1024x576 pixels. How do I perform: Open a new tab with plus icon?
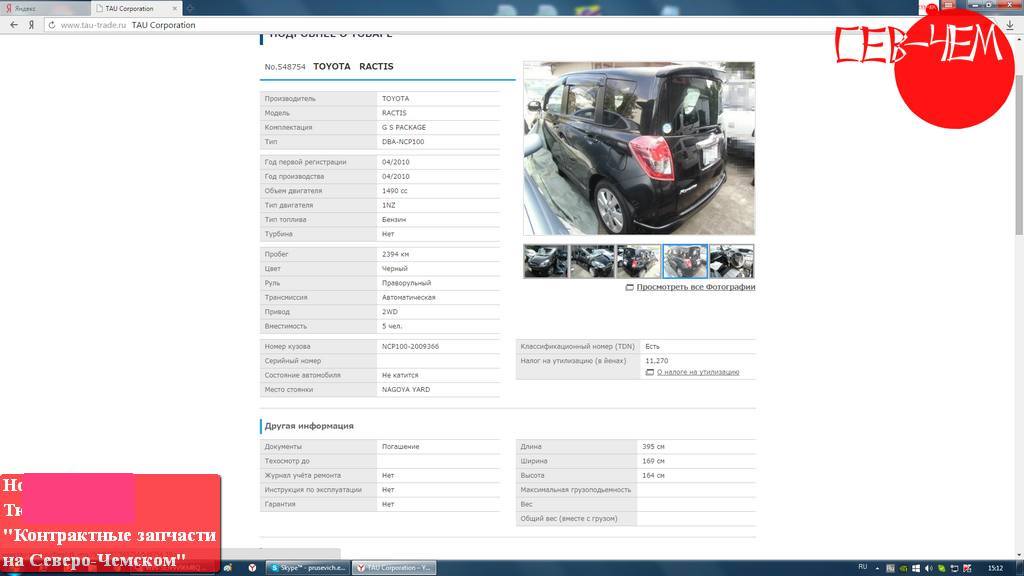coord(190,8)
